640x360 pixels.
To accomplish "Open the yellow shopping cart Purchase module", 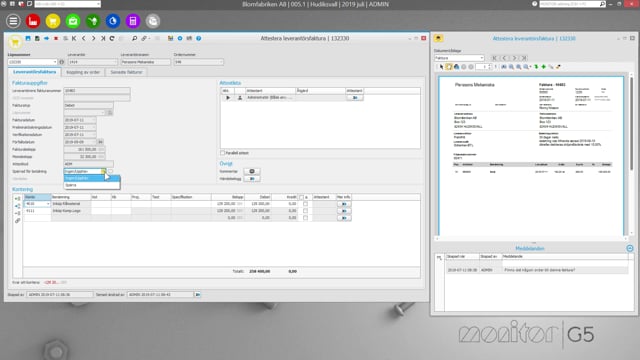I will pos(53,21).
